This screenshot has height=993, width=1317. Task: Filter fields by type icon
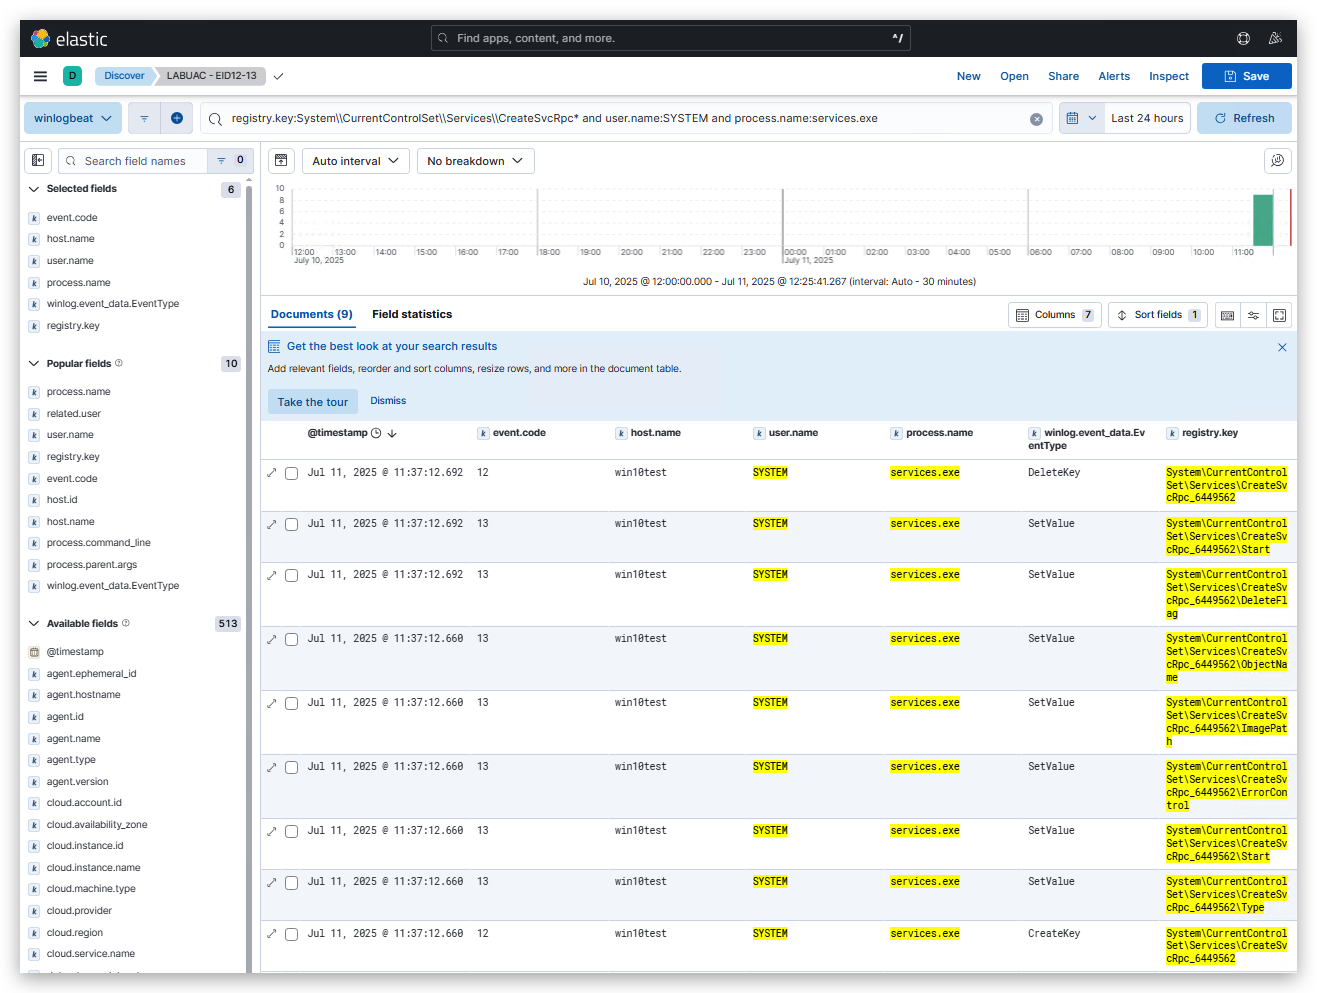coord(230,160)
